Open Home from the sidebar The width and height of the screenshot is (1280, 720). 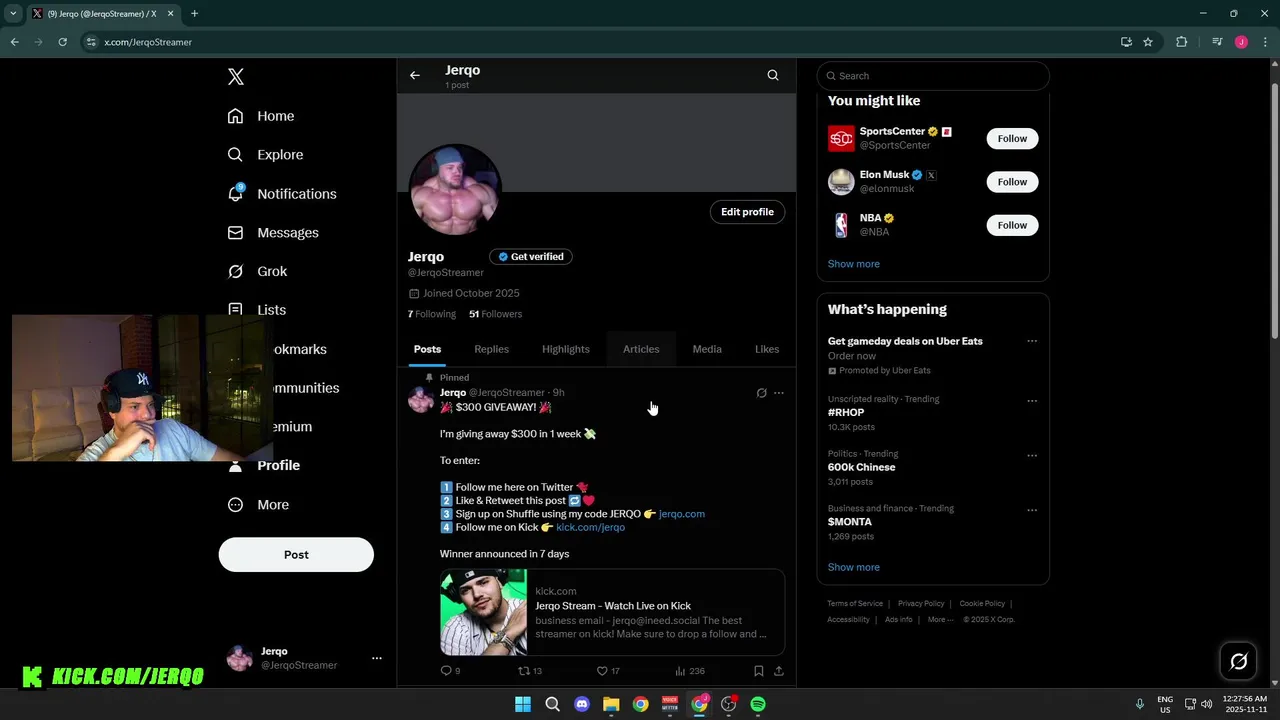[261, 116]
